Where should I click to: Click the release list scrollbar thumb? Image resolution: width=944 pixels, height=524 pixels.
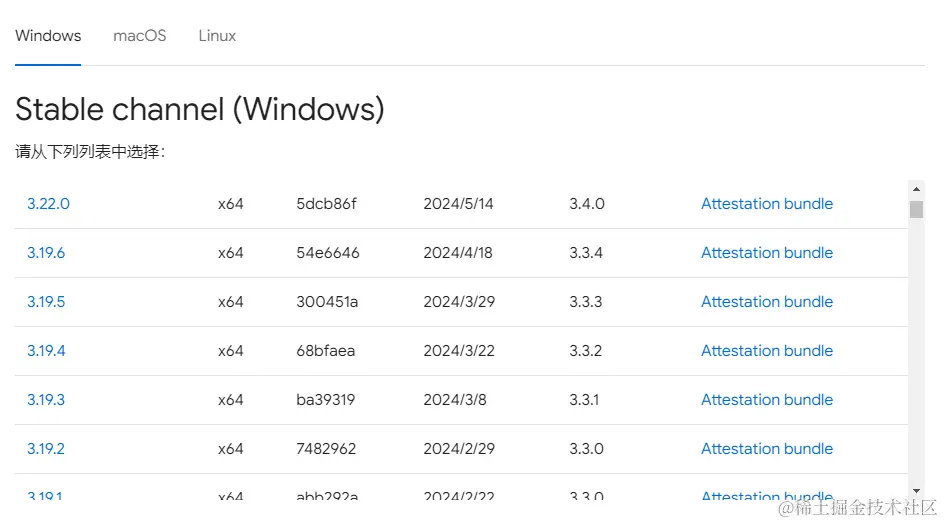click(916, 208)
